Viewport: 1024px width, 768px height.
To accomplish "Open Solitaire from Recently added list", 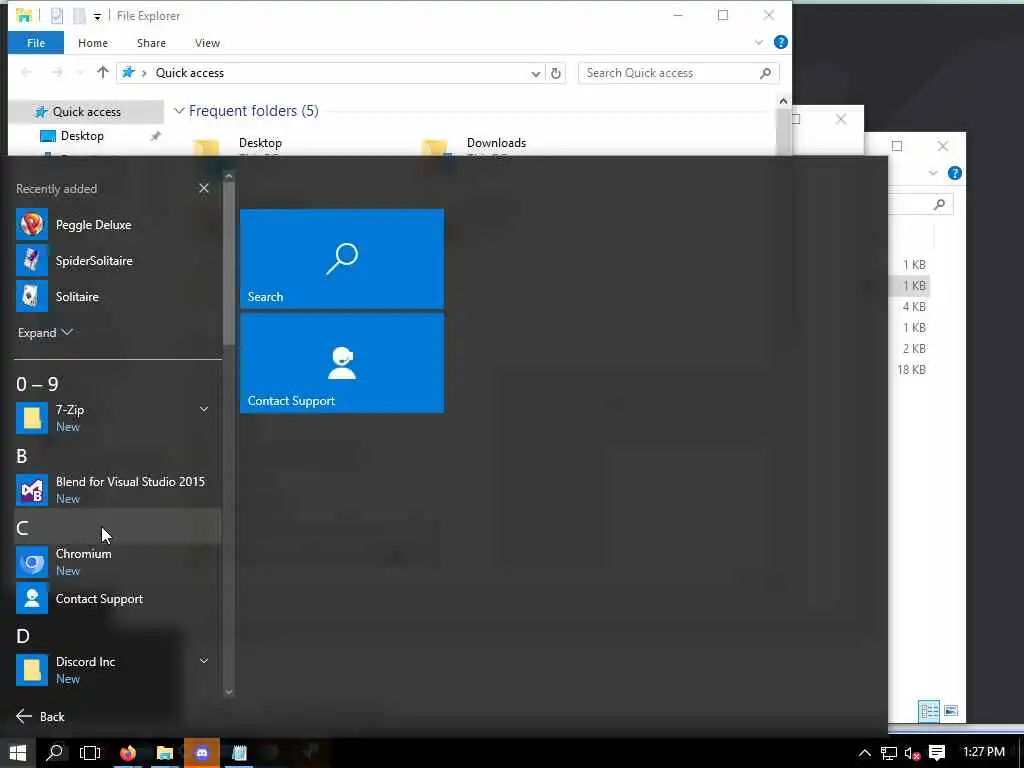I will point(118,296).
